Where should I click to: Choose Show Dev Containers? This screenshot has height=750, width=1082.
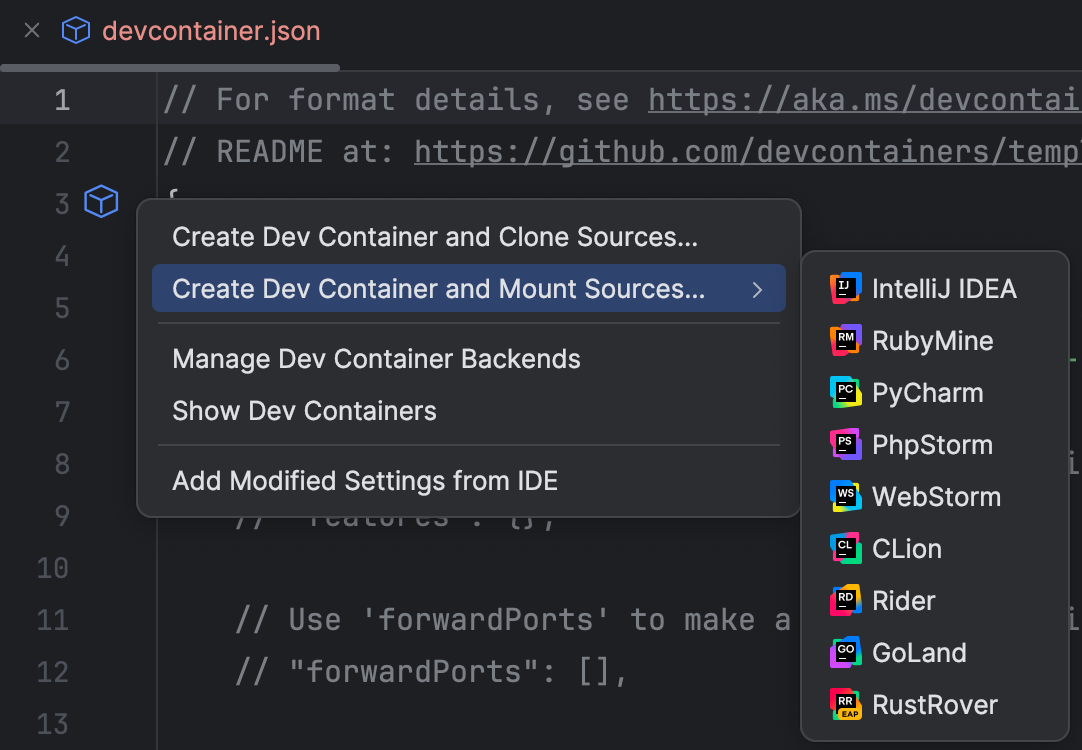click(305, 410)
